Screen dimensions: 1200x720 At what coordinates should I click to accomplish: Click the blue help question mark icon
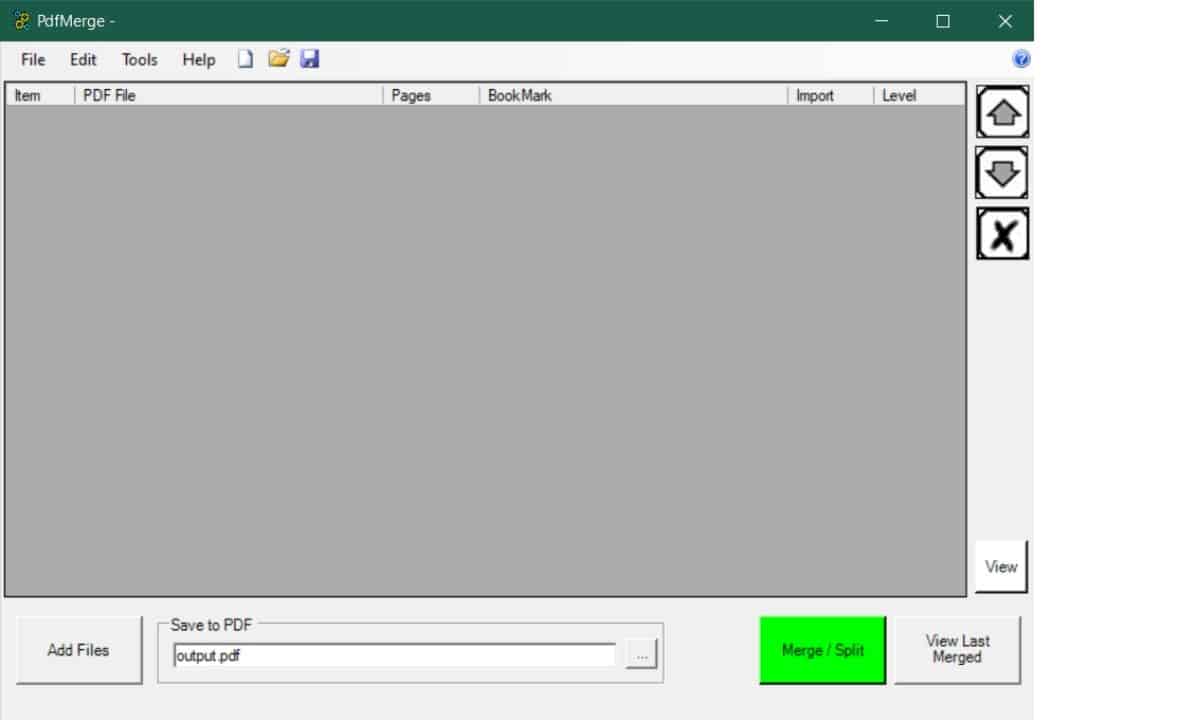point(1021,59)
